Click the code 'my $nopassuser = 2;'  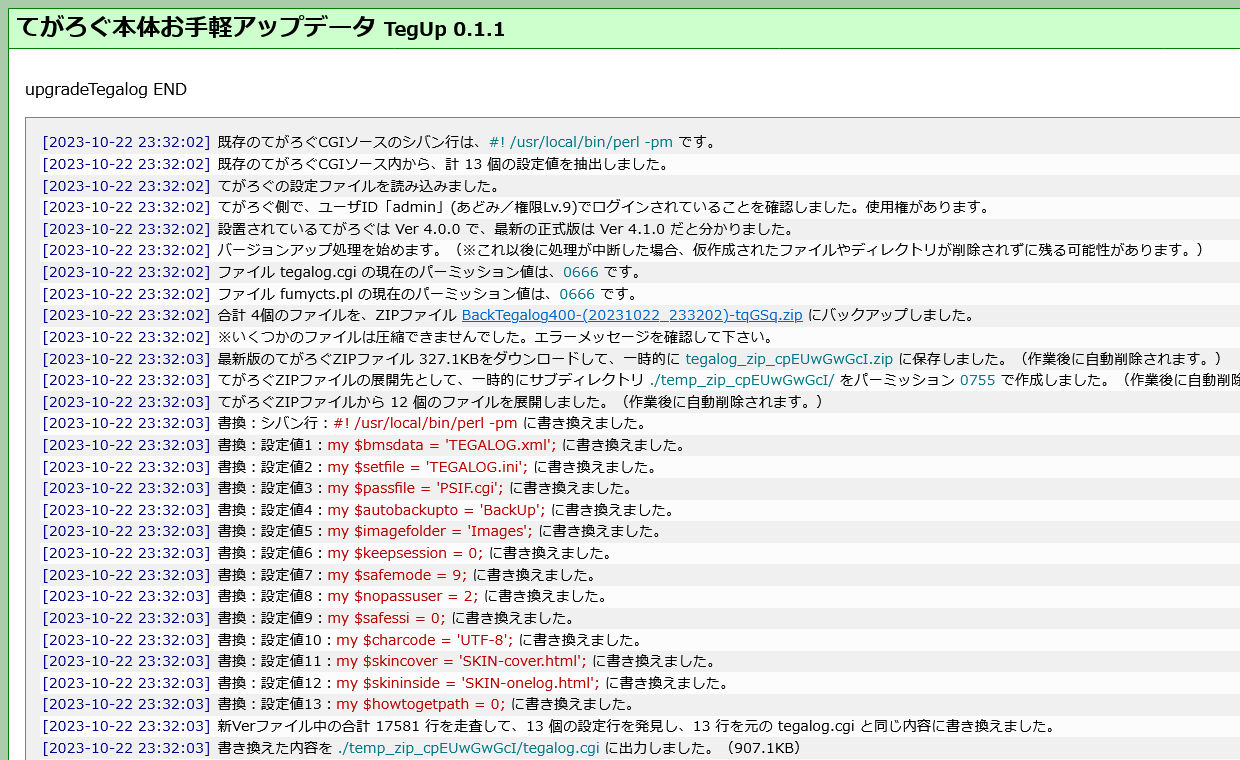pyautogui.click(x=403, y=596)
